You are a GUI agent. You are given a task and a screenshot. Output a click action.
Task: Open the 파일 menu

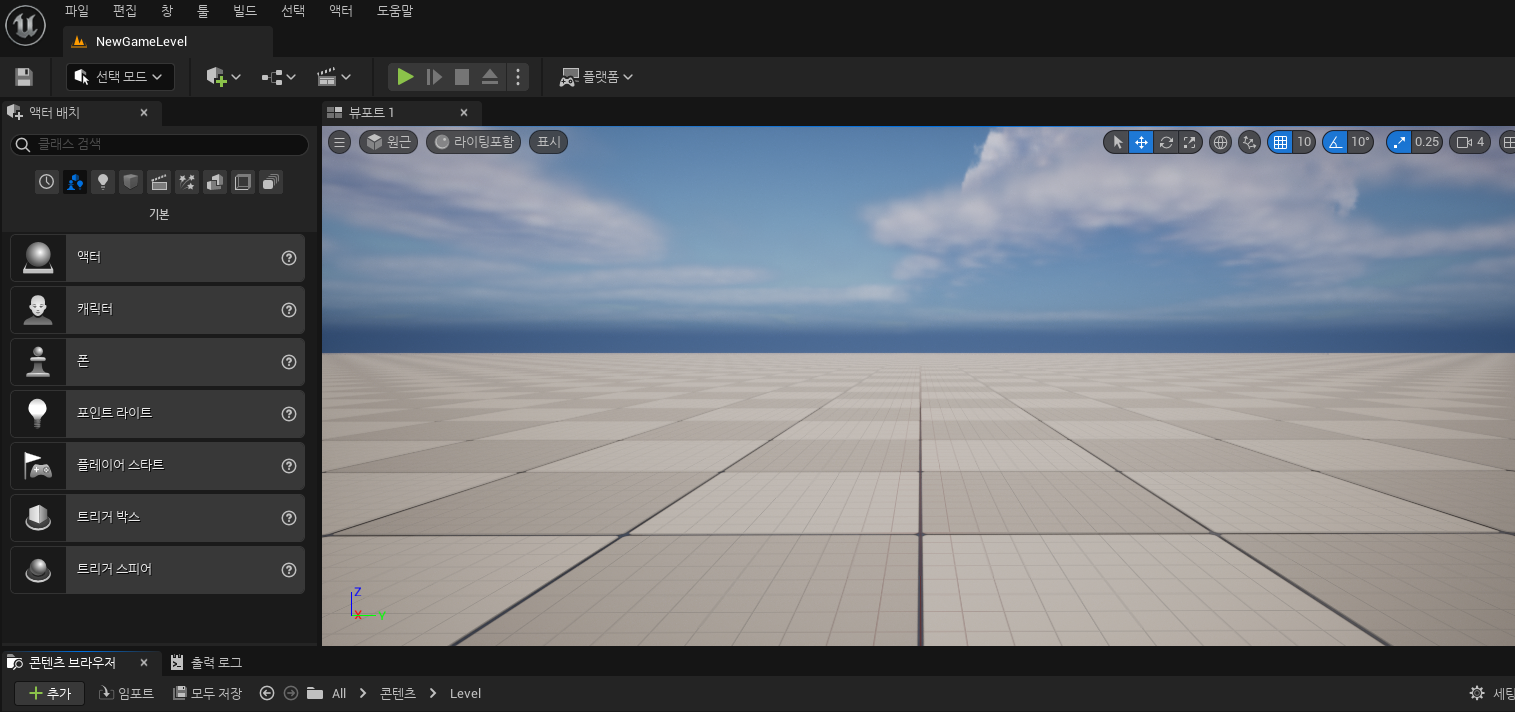pos(77,11)
